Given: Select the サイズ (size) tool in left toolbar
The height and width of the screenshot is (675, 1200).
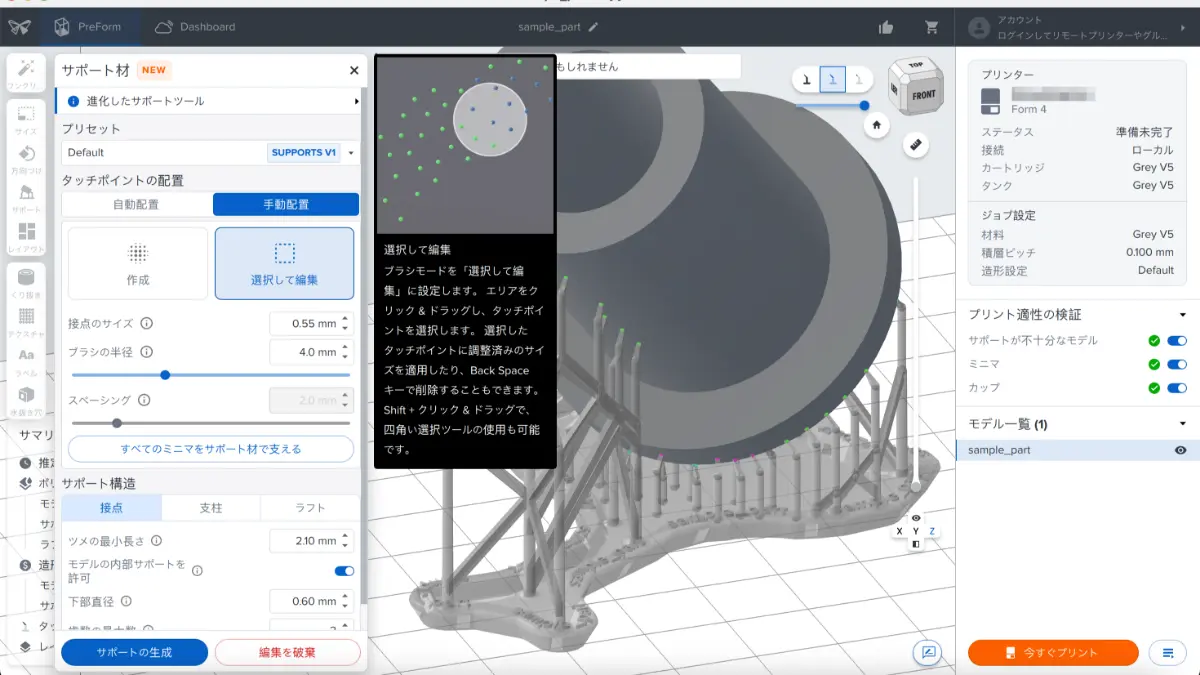Looking at the screenshot, I should [26, 118].
